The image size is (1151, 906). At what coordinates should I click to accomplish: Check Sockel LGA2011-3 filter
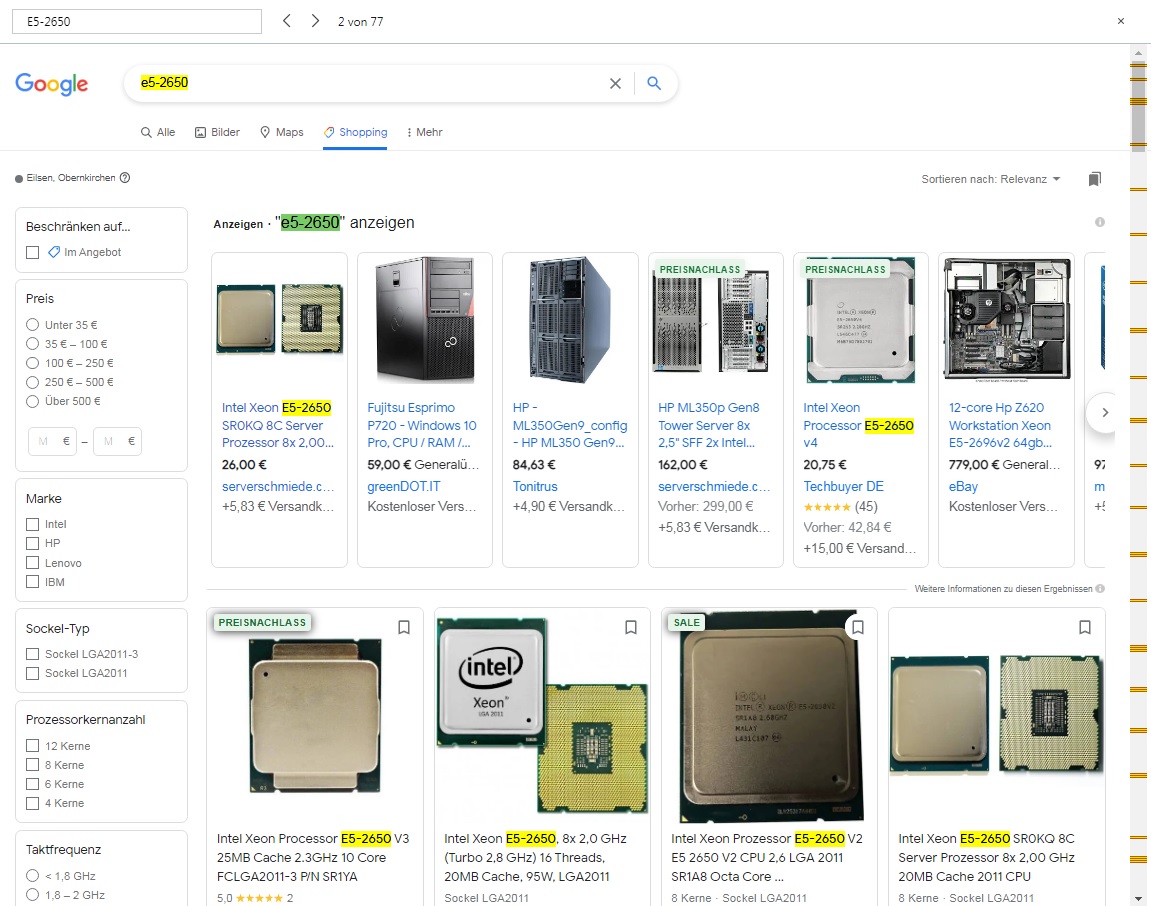tap(32, 653)
